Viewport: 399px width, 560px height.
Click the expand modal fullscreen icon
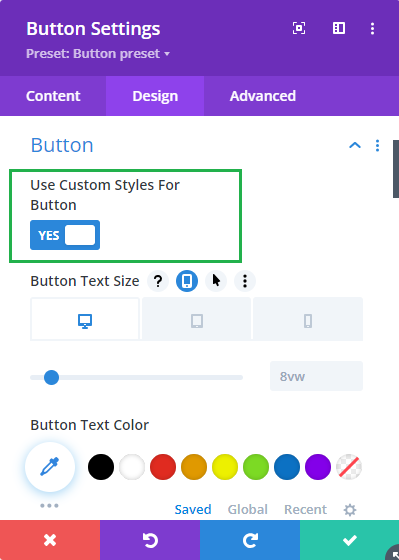299,28
